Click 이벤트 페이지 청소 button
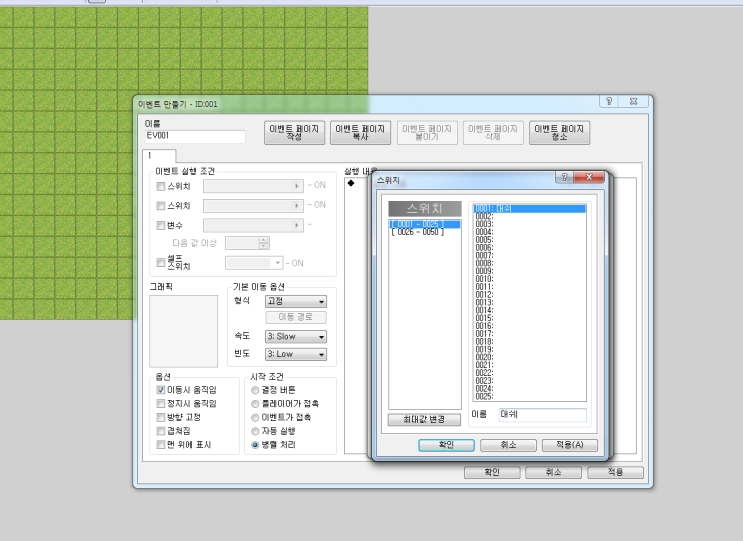The width and height of the screenshot is (743, 541). coord(559,133)
